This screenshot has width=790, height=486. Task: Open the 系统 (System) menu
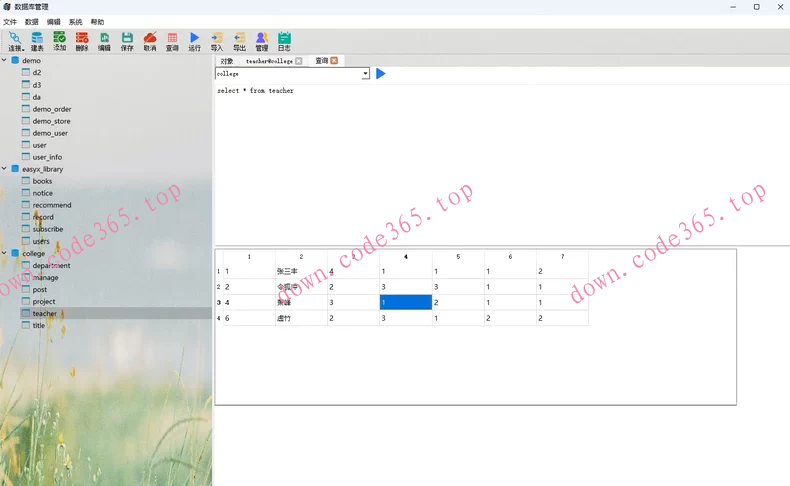pos(76,22)
